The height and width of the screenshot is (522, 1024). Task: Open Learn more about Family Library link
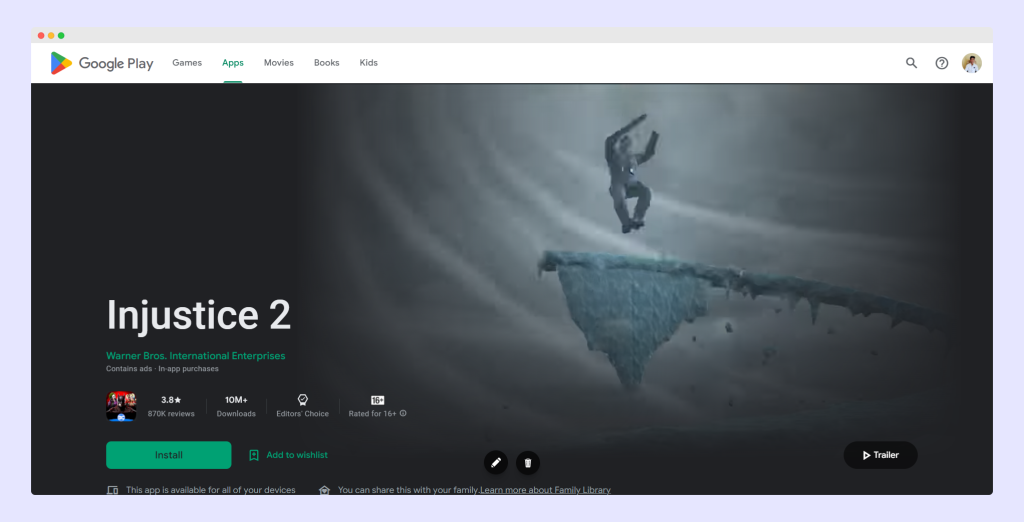coord(545,490)
